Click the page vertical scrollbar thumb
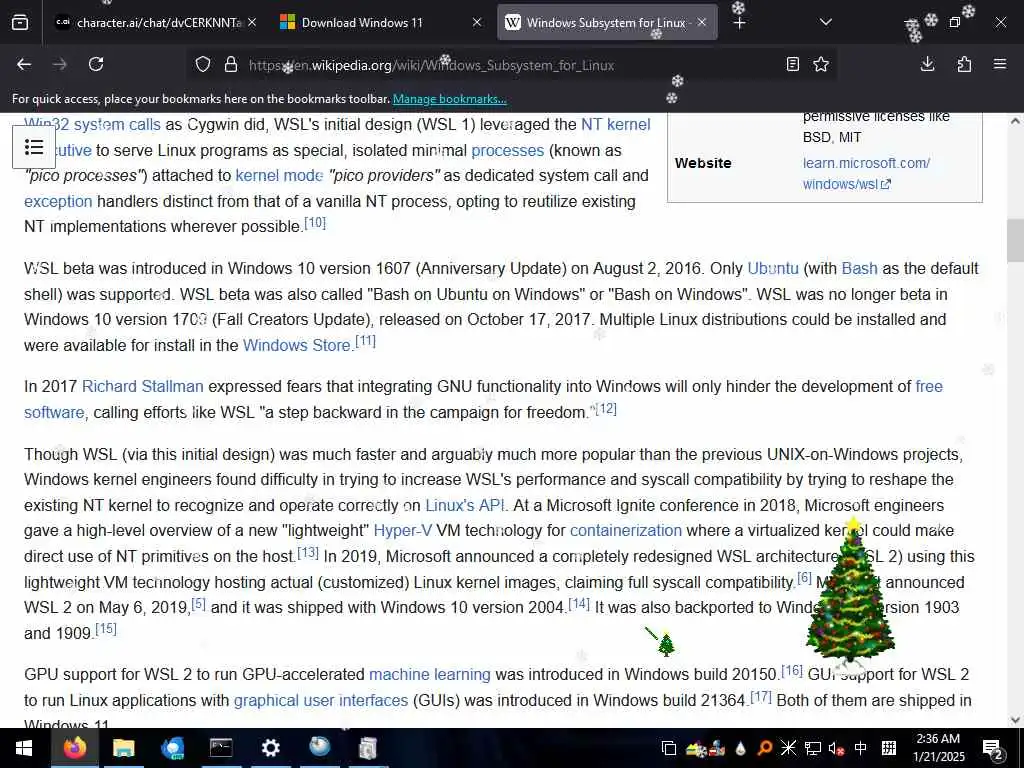 1015,240
